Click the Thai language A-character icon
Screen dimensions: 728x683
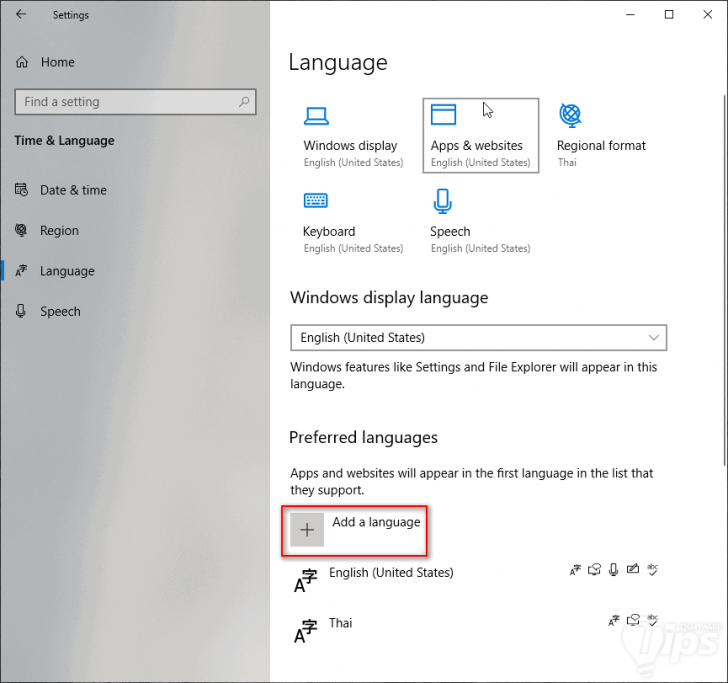click(x=306, y=631)
